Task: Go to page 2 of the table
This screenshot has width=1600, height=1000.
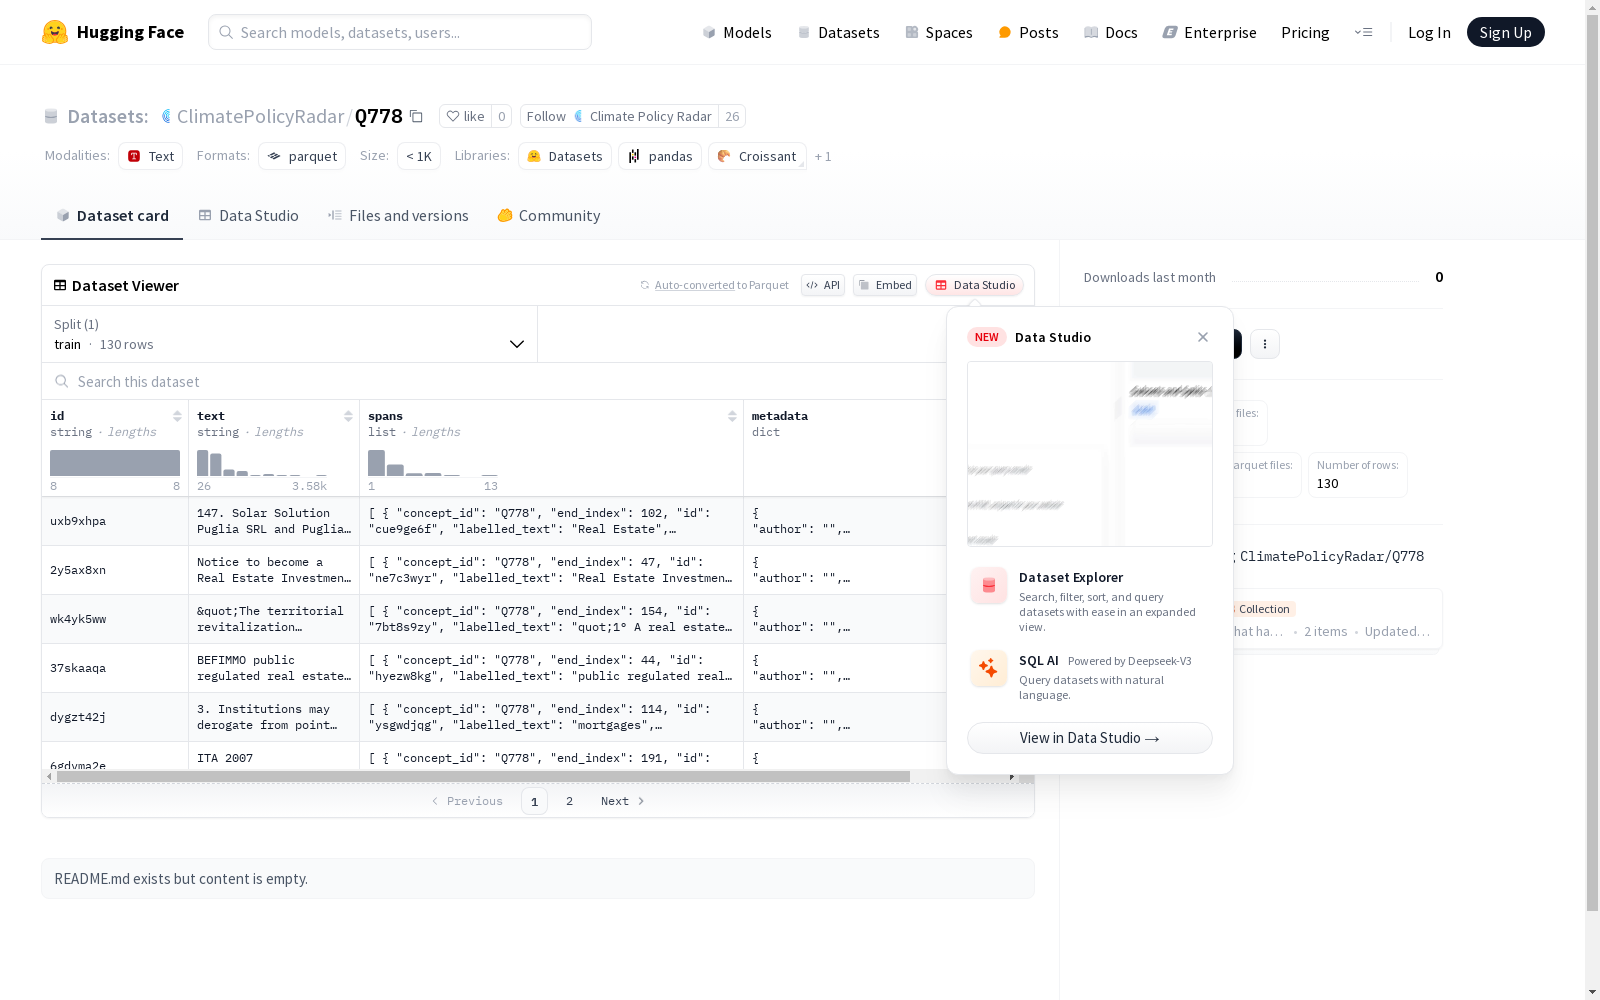Action: (x=570, y=801)
